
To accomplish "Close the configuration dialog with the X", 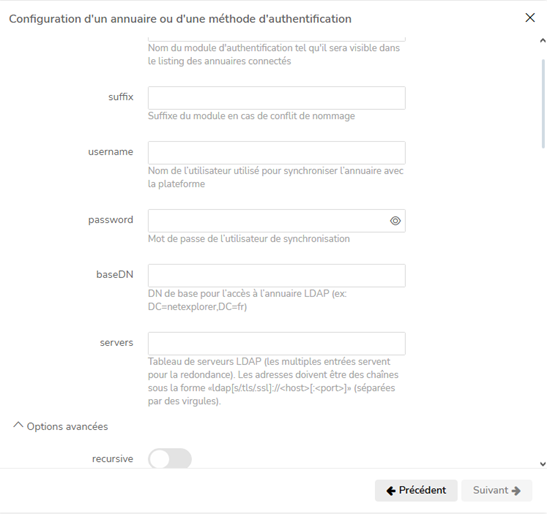I will [x=530, y=18].
